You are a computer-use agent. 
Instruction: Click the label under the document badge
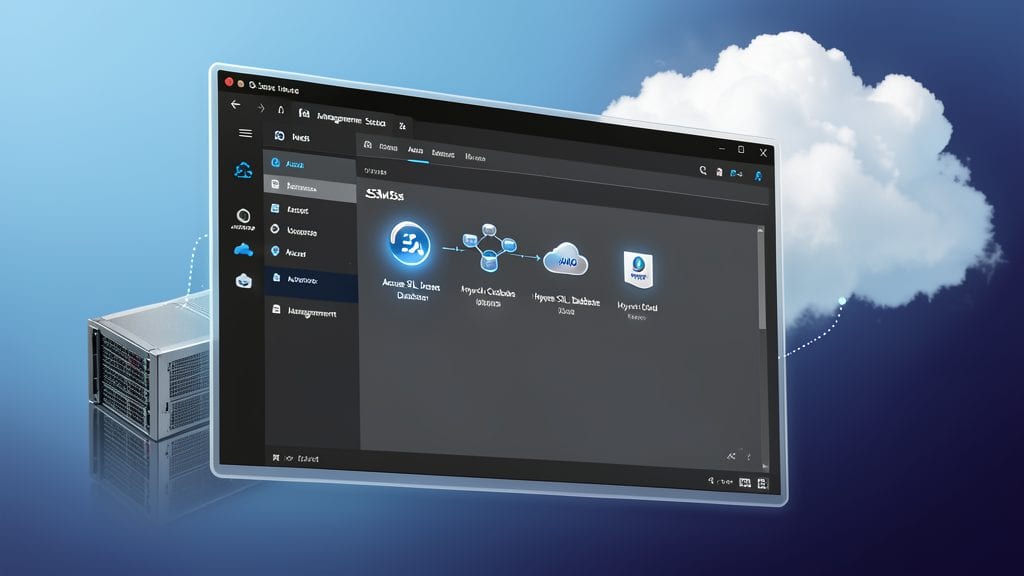[637, 312]
